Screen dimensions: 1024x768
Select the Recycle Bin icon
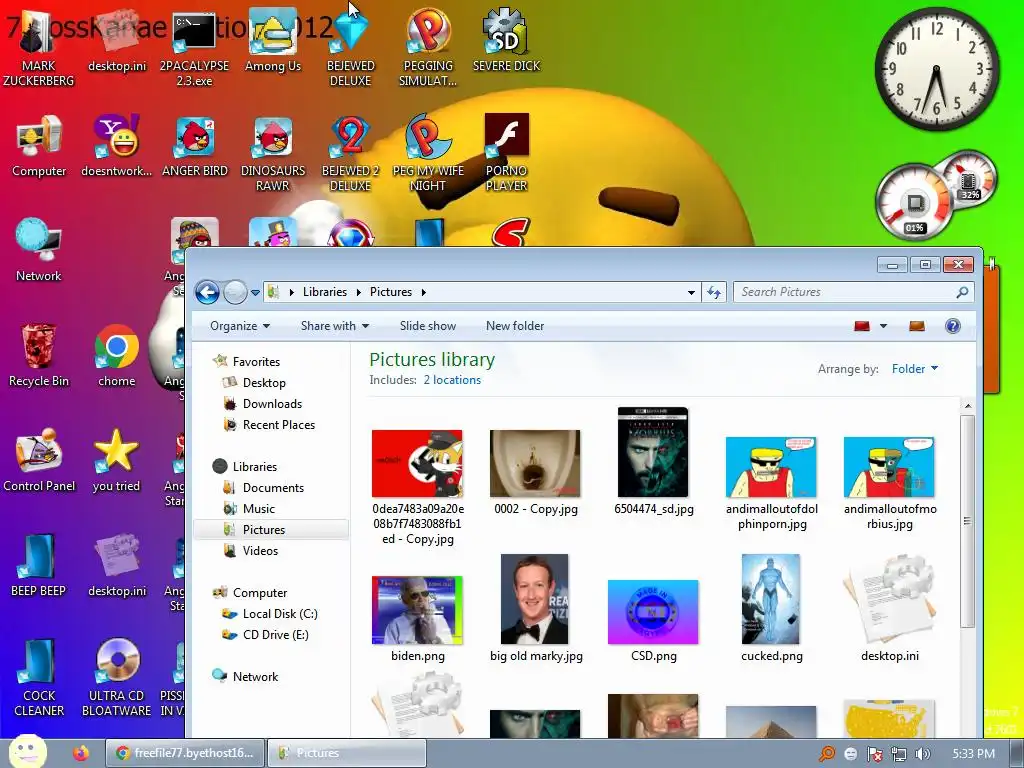click(39, 357)
